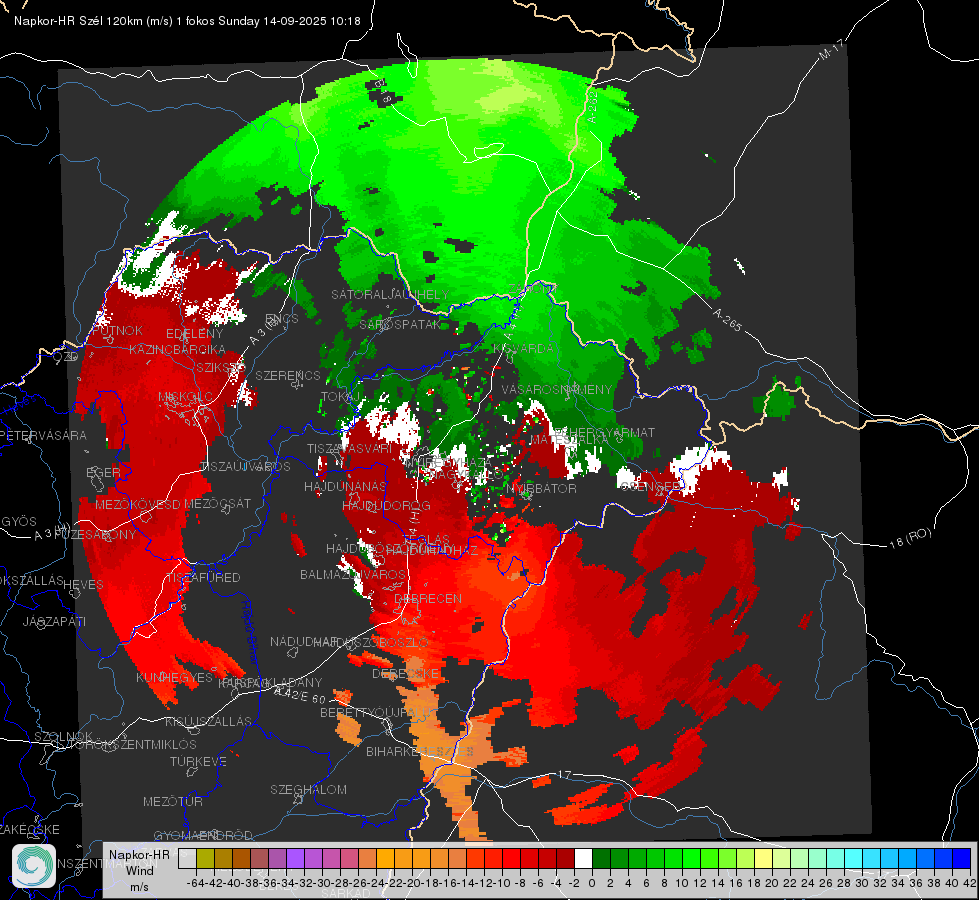Click the radar title 'Napkor-HR Szél 120km' text

(x=78, y=21)
